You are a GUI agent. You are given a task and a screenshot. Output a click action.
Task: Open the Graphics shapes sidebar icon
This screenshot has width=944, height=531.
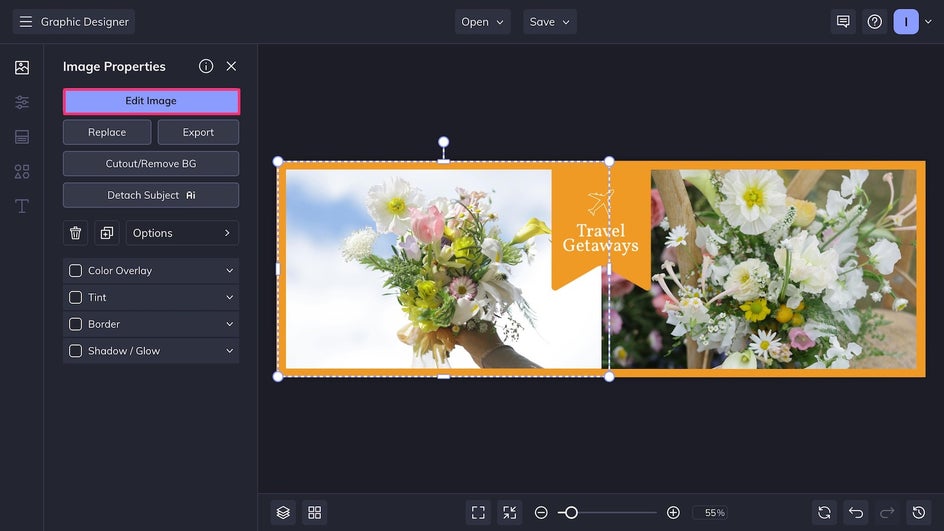point(22,172)
